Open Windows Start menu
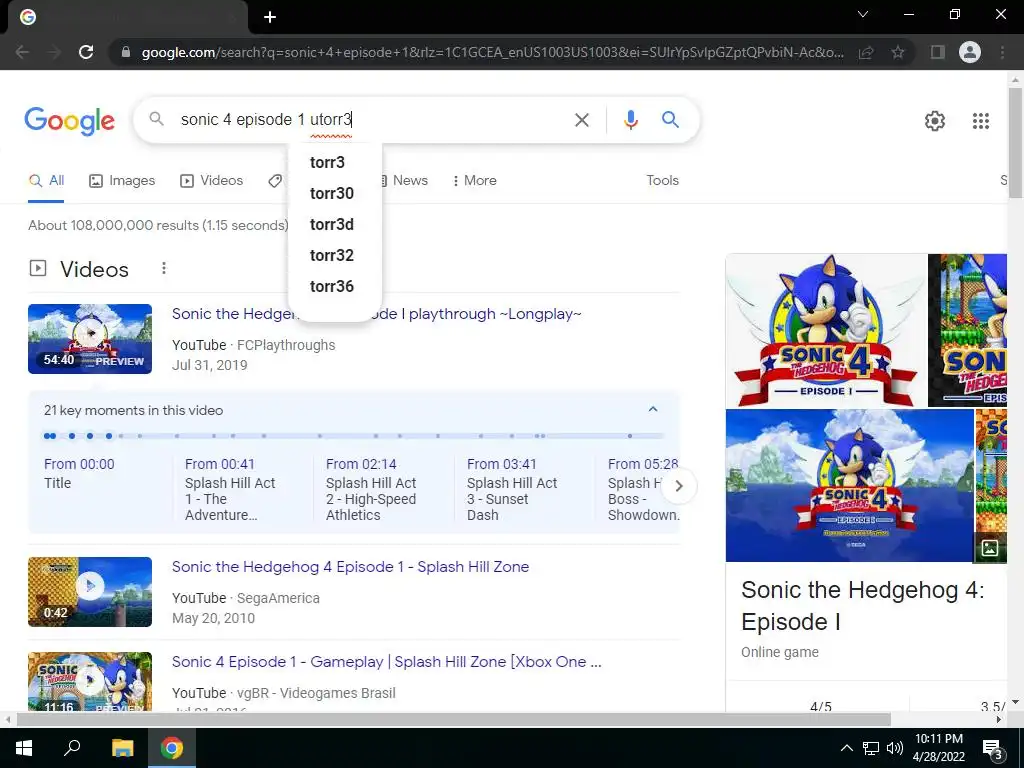The width and height of the screenshot is (1024, 768). (x=24, y=748)
